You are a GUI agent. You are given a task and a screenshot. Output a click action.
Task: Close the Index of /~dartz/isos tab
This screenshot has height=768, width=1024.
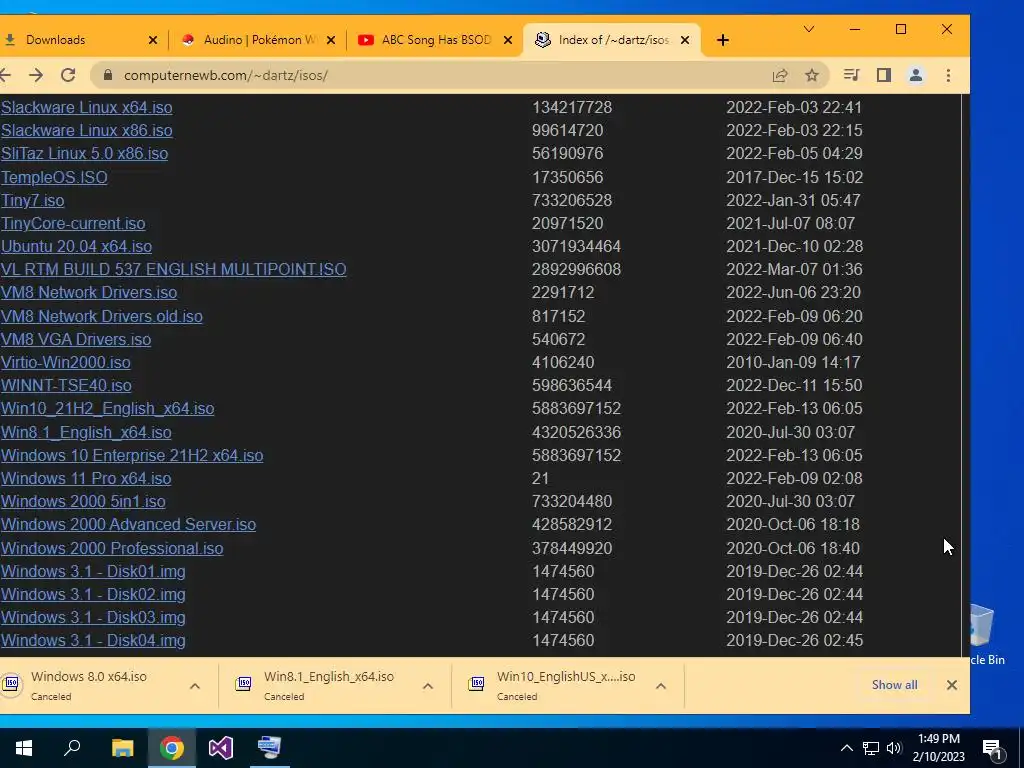click(x=685, y=40)
